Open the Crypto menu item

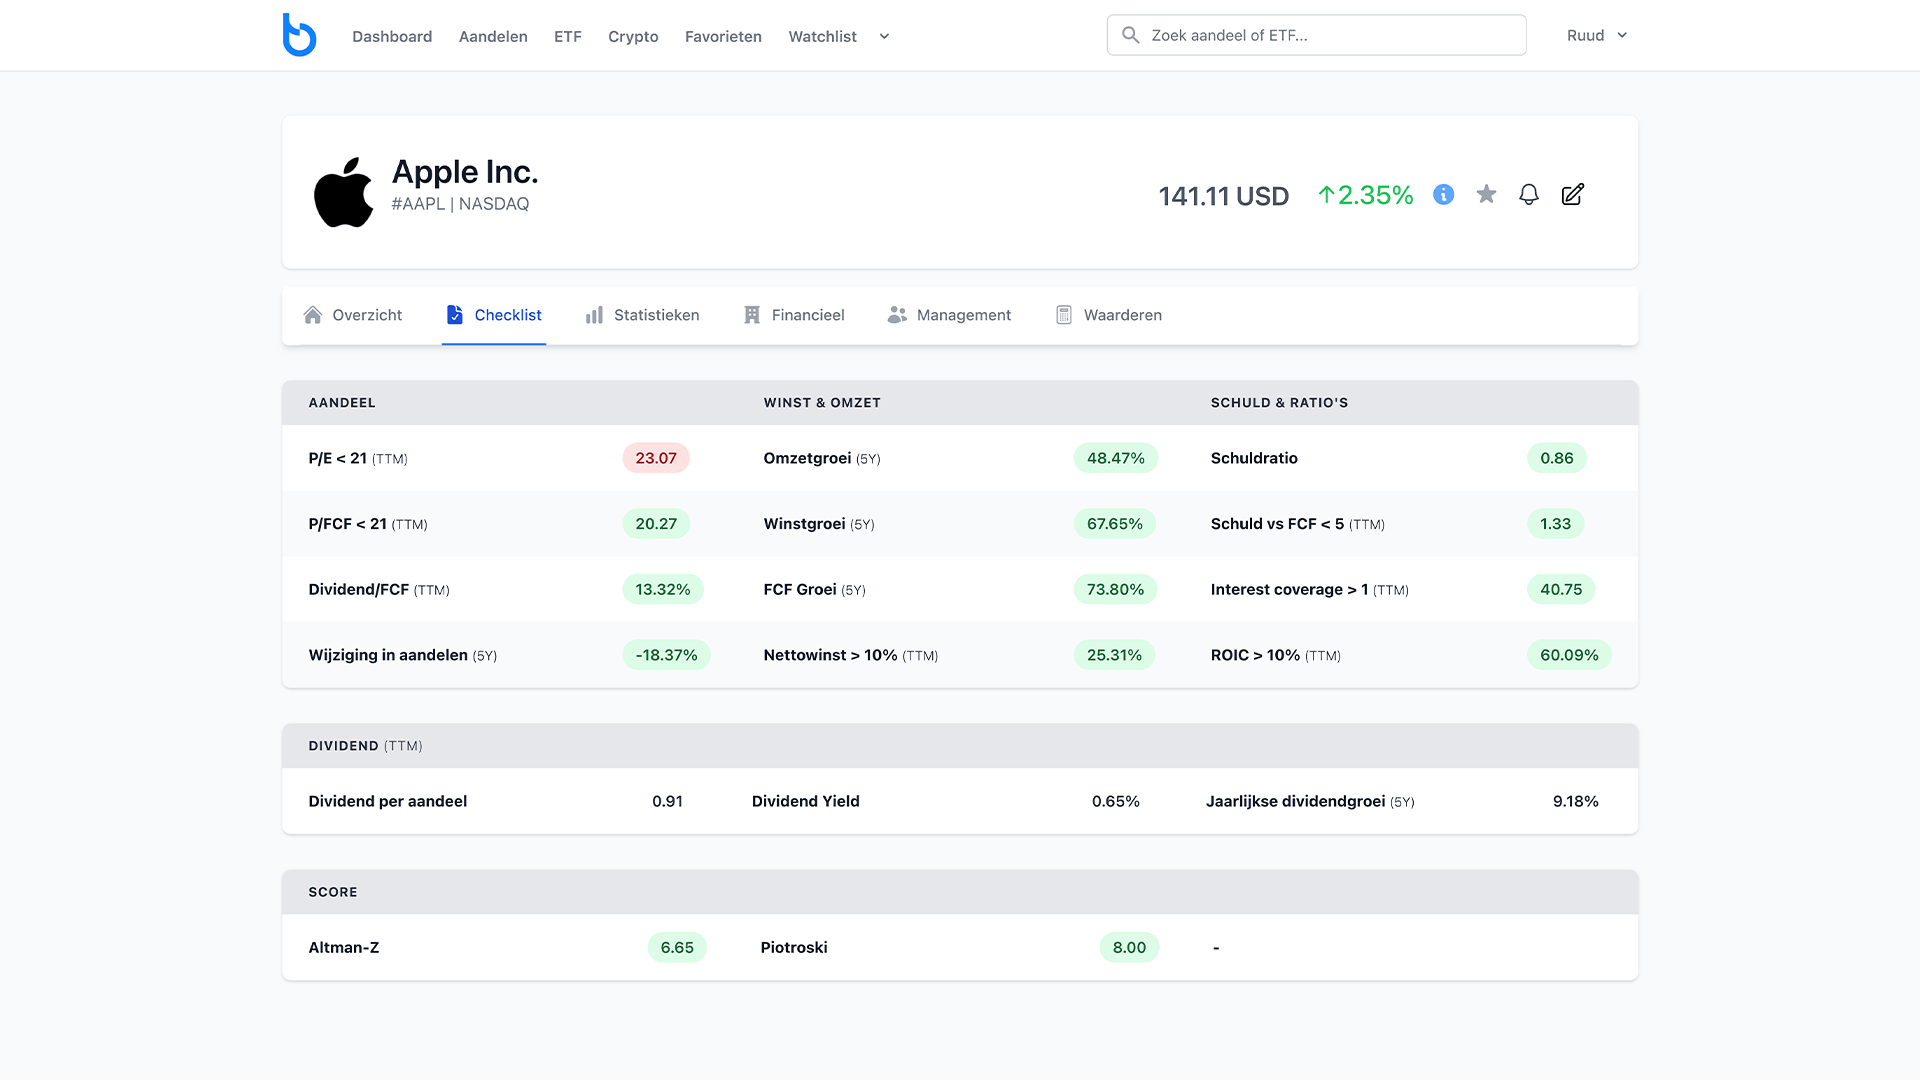(x=633, y=36)
